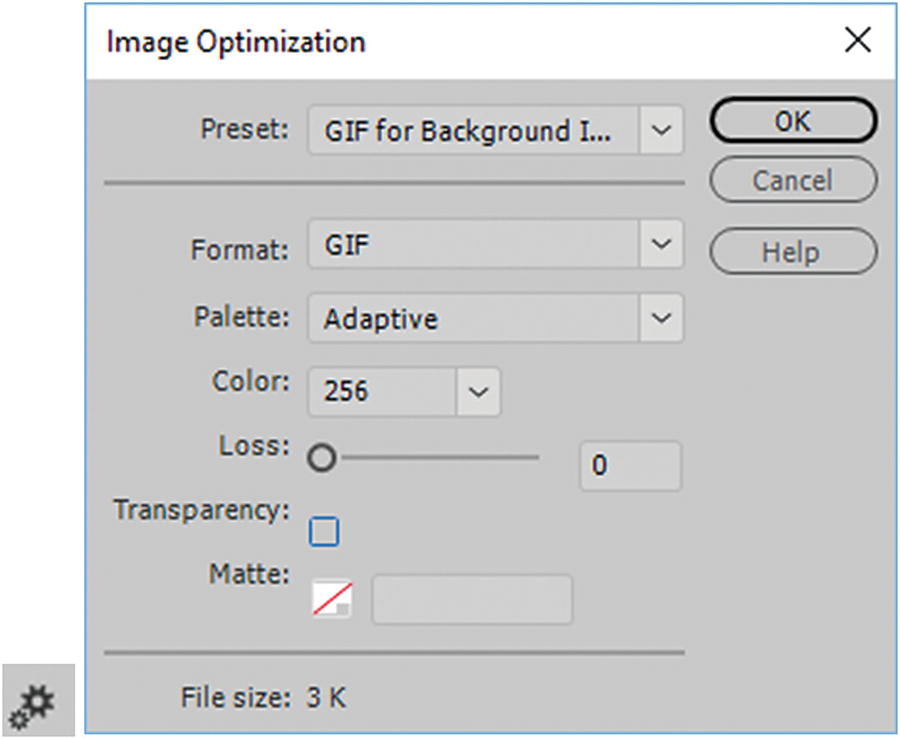Open the Matte color picker swatch
Viewport: 900px width, 739px height.
330,597
